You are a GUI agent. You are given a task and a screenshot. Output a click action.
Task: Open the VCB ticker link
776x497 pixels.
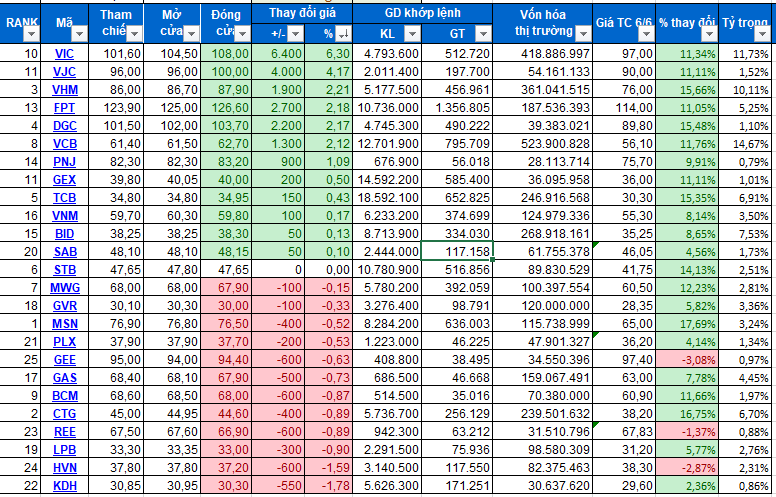point(65,144)
